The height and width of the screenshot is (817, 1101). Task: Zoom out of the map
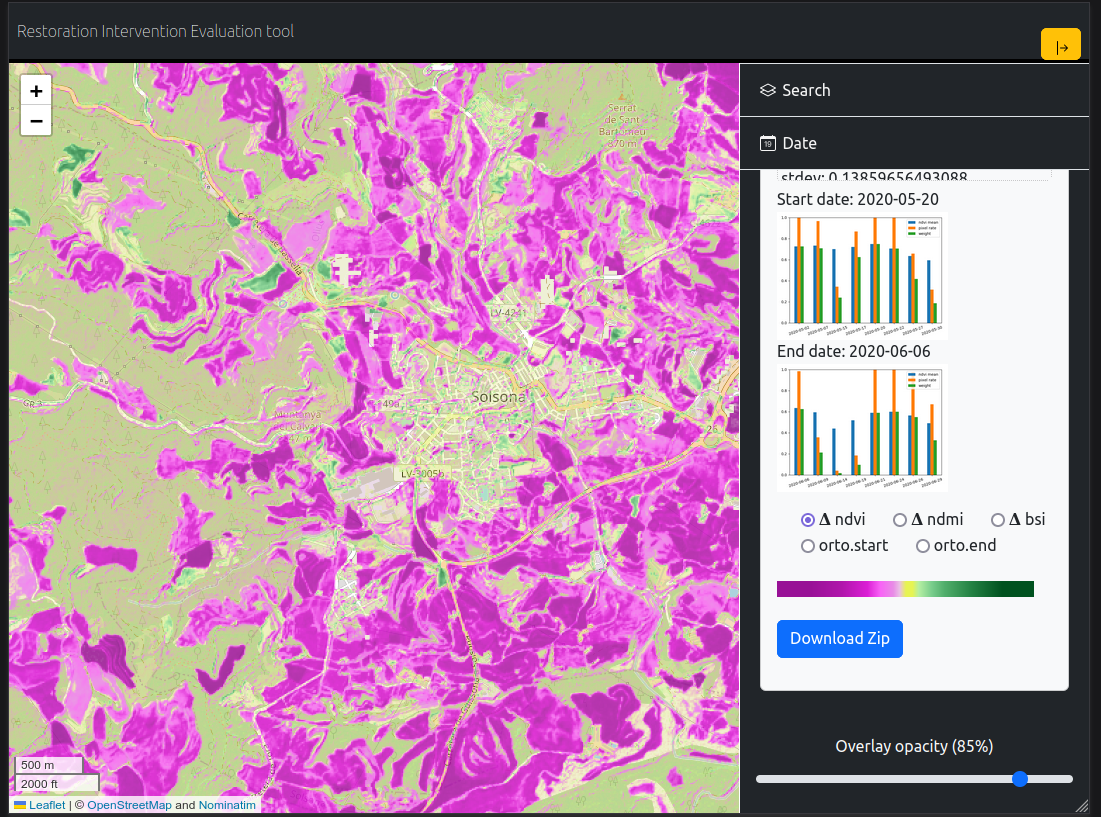(x=36, y=121)
